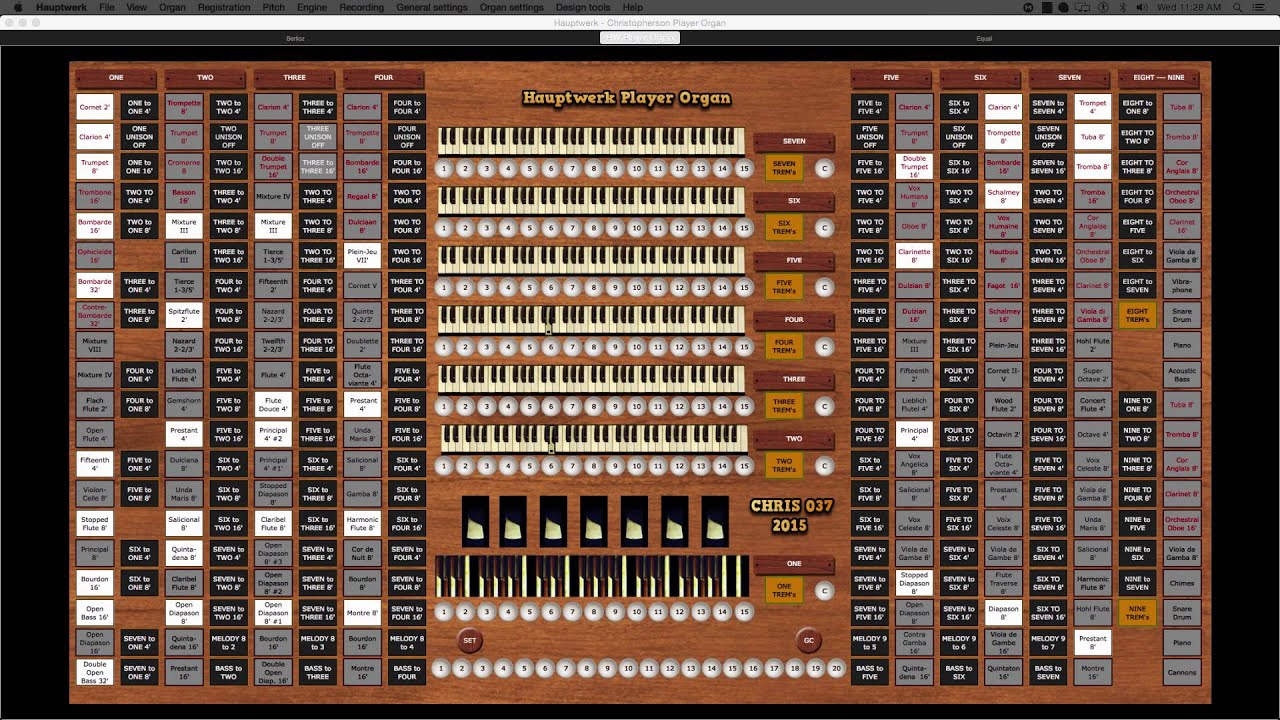Engage the SEVEN TREM's tremulant
This screenshot has width=1280, height=720.
click(x=784, y=168)
